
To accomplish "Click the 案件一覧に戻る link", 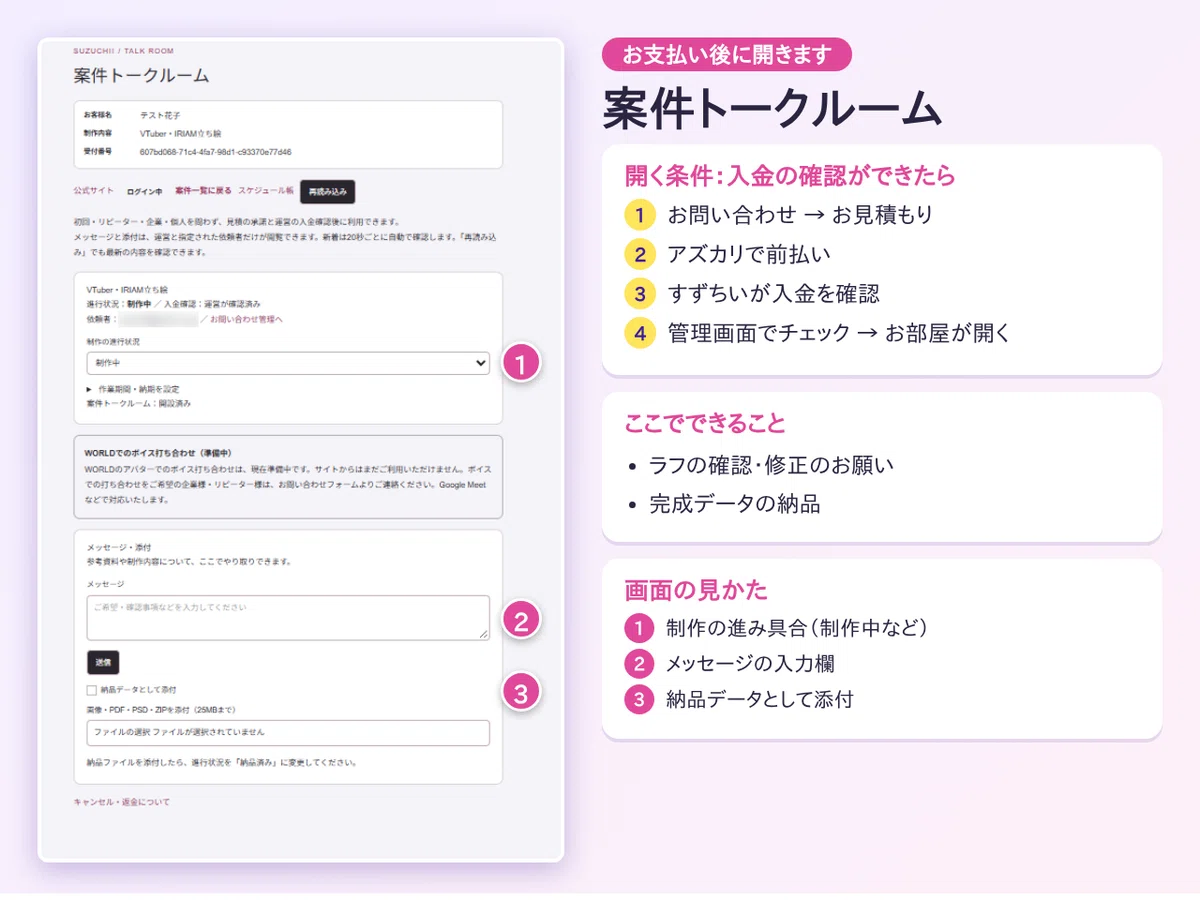I will tap(203, 190).
